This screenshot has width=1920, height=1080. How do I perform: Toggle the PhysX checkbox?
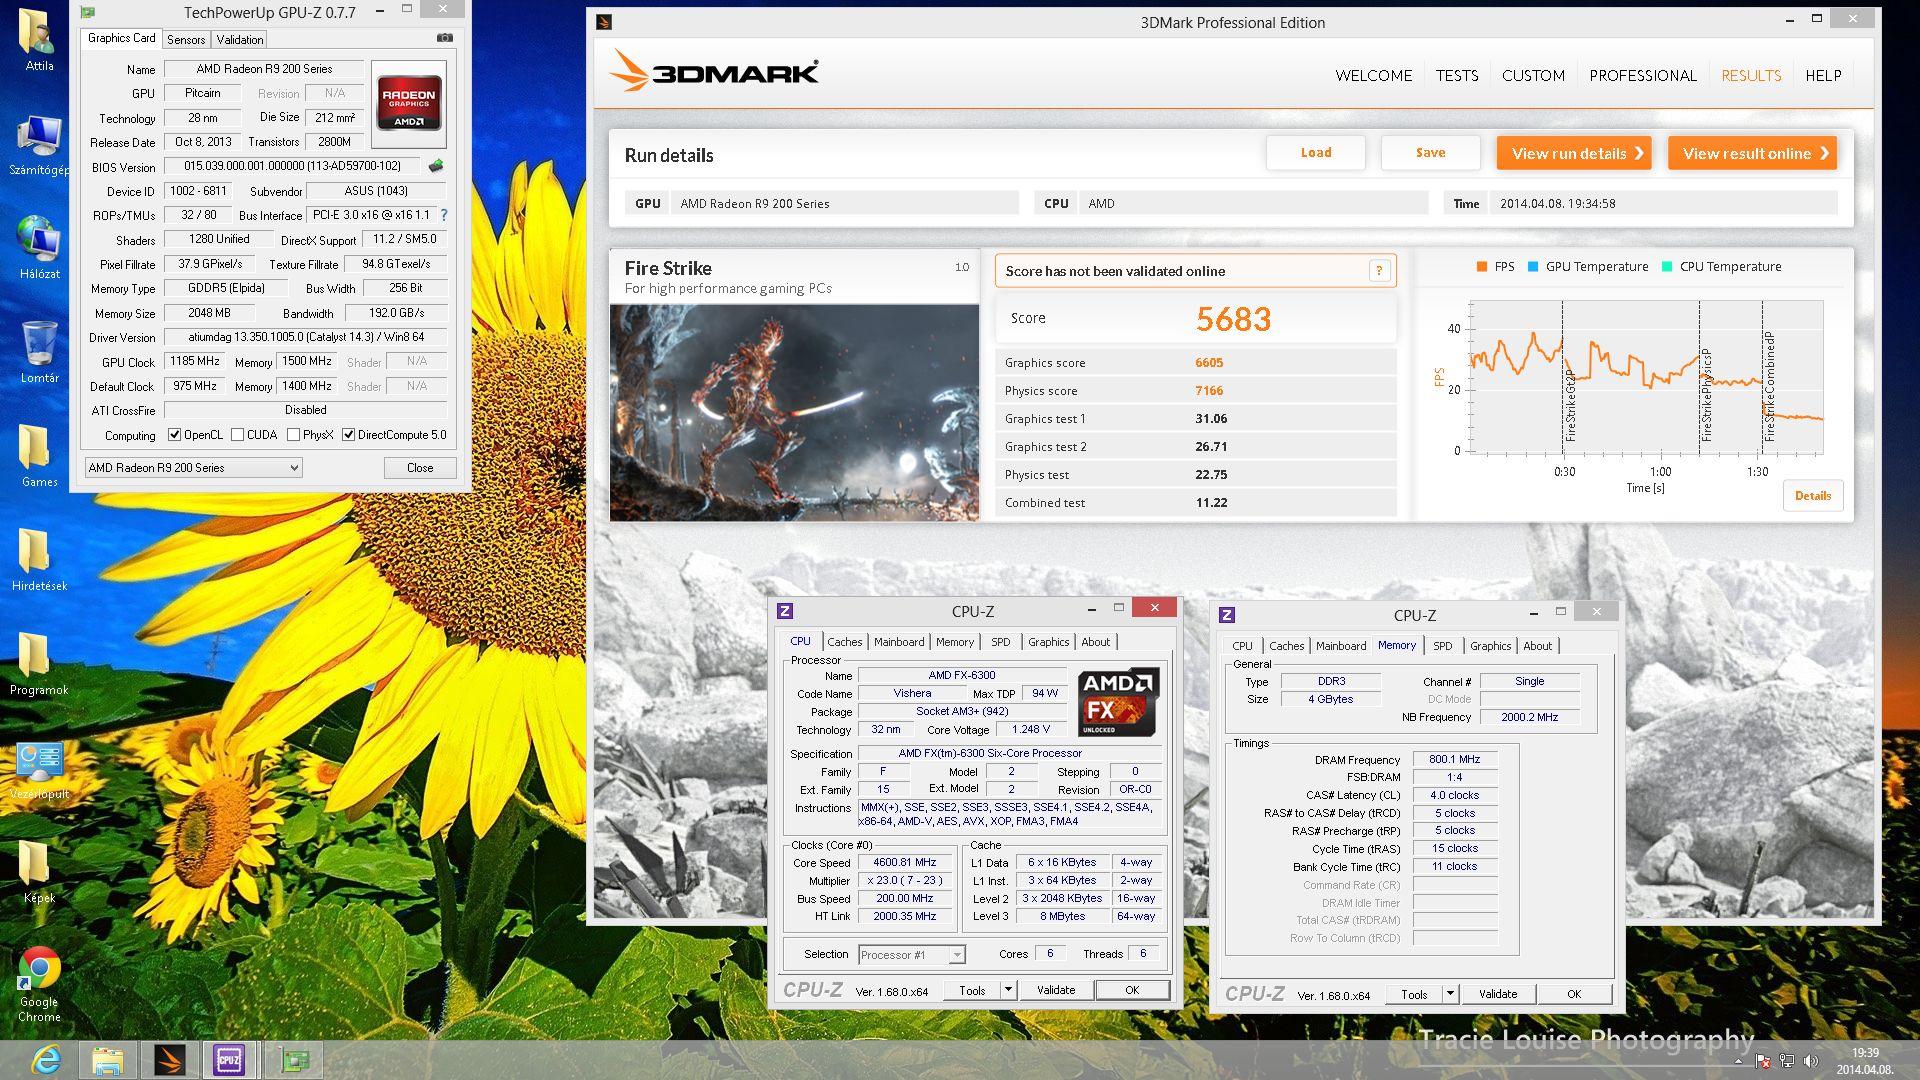tap(293, 435)
